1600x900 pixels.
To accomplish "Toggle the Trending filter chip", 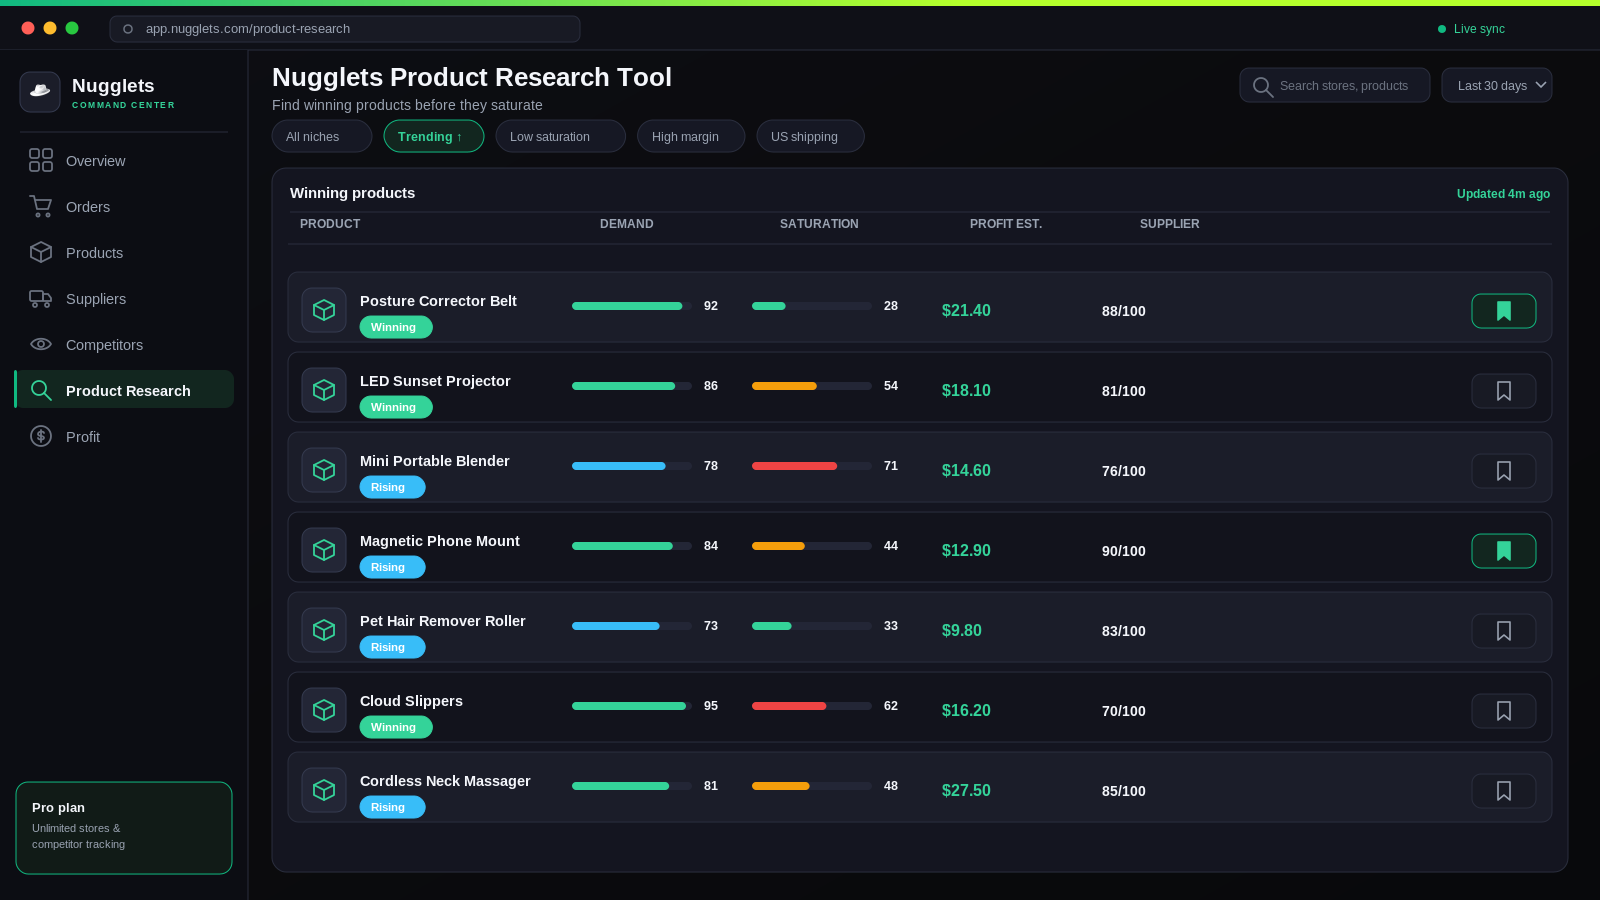I will coord(434,136).
